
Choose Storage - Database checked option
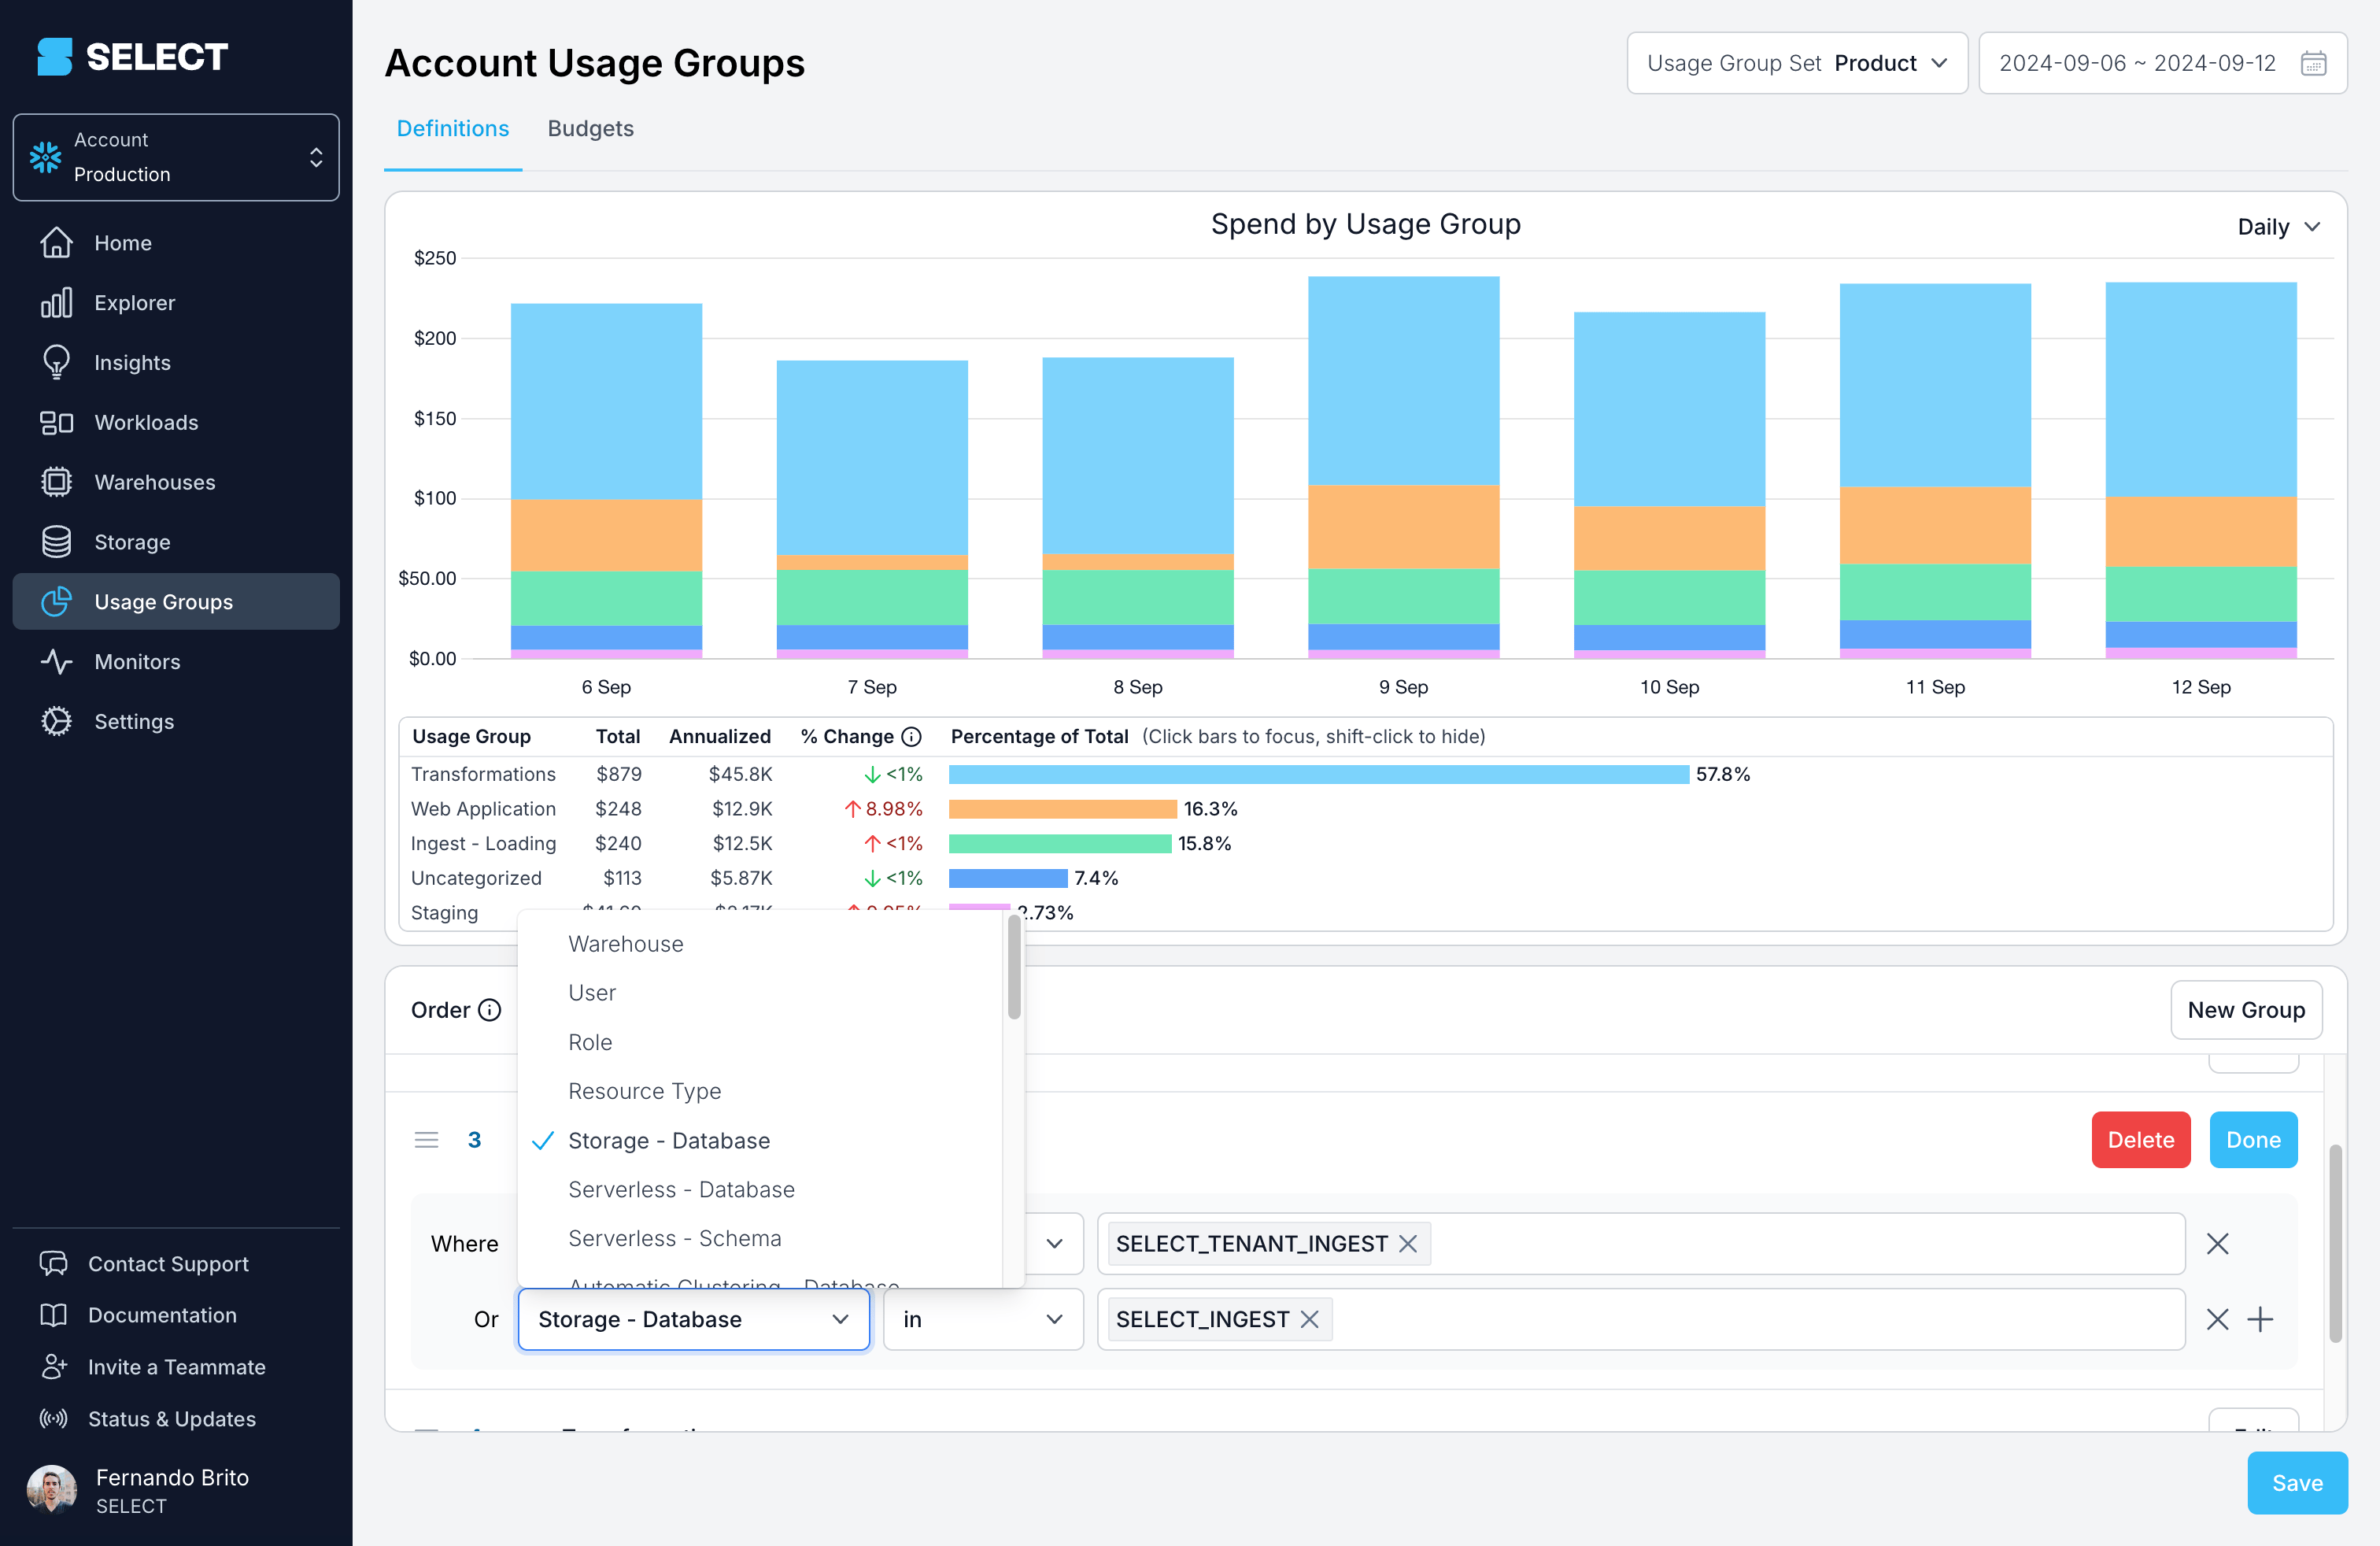tap(669, 1140)
